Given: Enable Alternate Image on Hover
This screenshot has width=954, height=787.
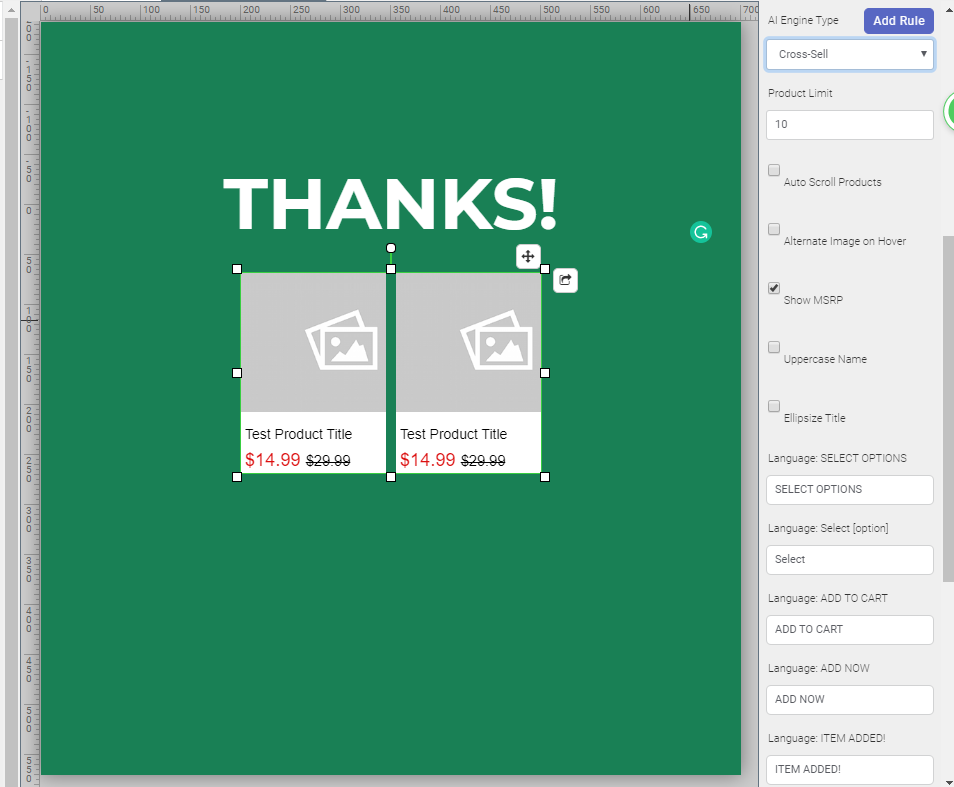Looking at the screenshot, I should (x=773, y=229).
